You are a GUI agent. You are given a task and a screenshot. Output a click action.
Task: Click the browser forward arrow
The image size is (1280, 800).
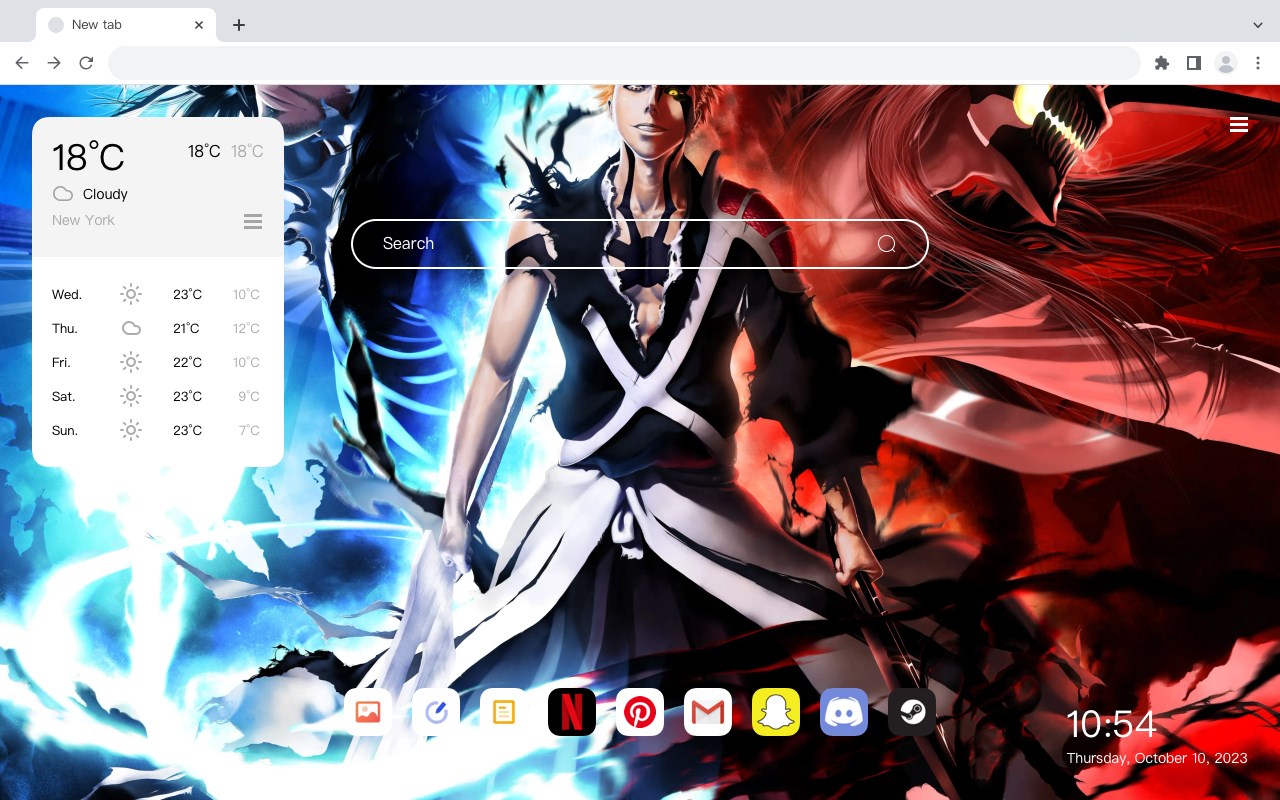pos(54,63)
